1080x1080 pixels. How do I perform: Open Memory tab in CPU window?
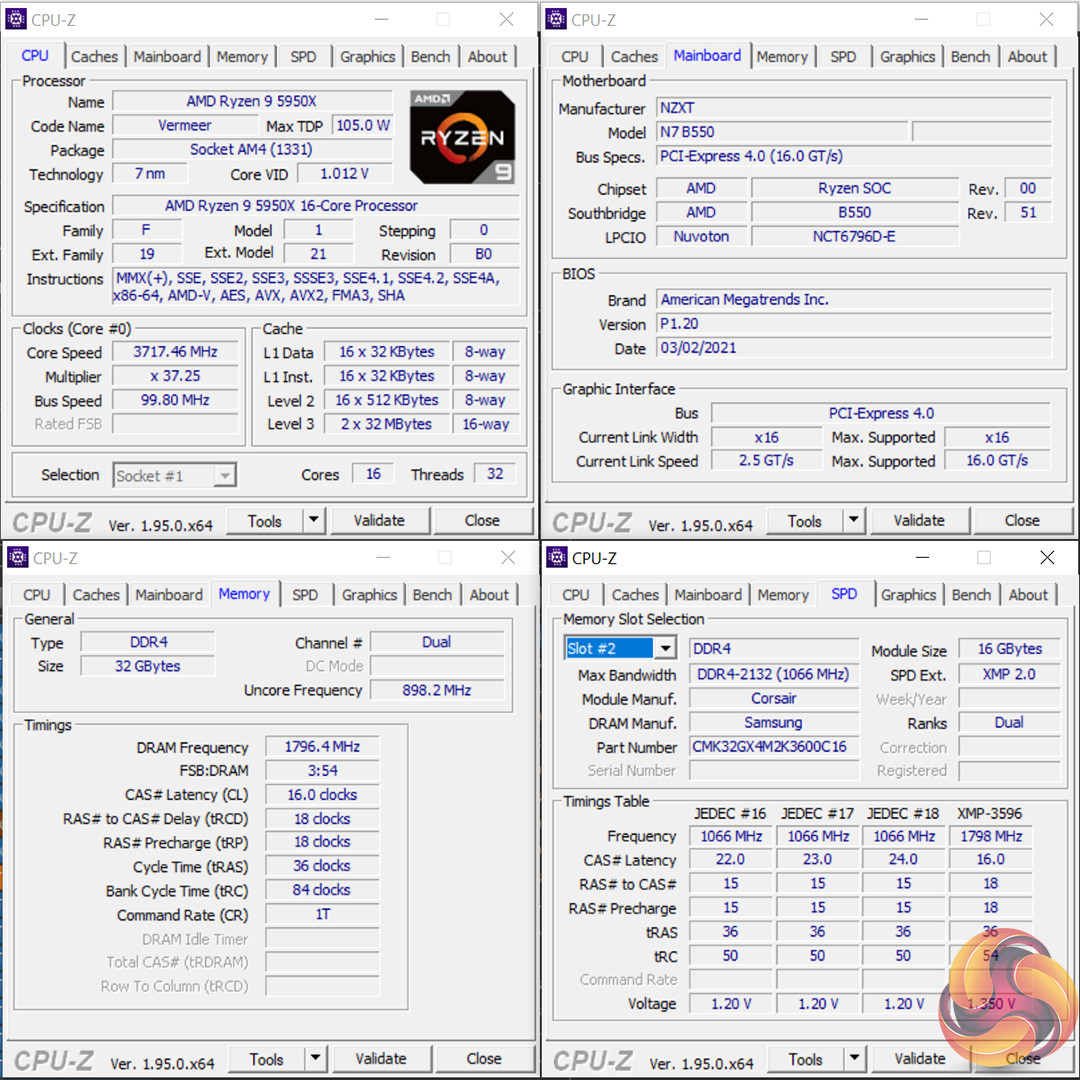click(242, 56)
